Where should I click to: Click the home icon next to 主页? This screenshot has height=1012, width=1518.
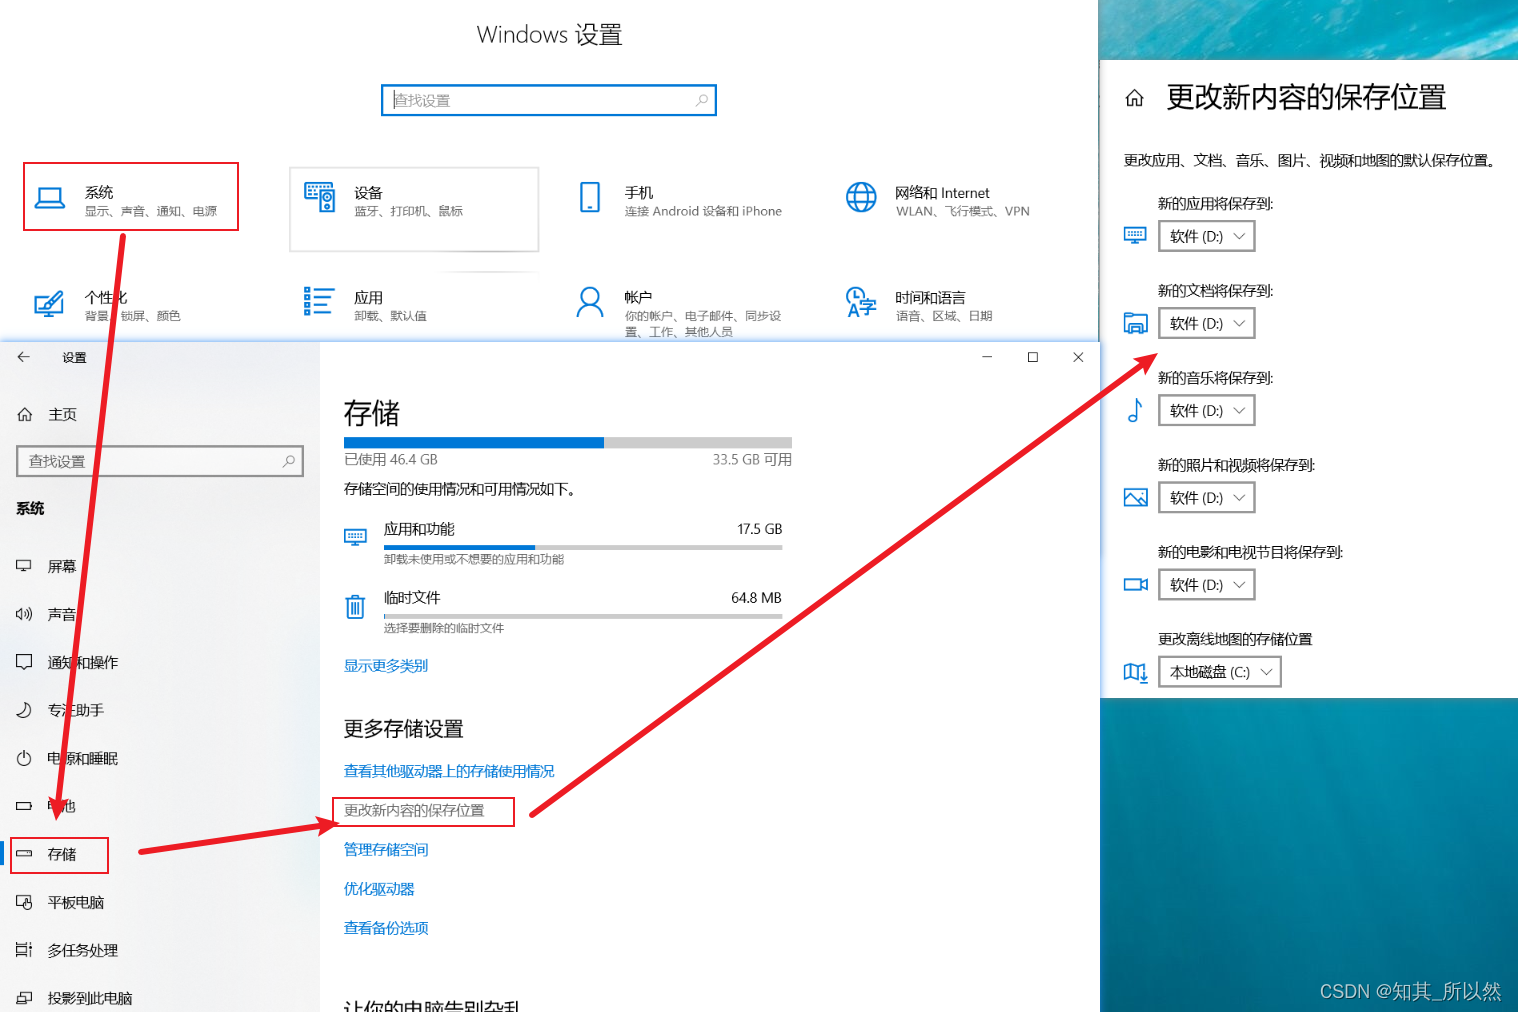pos(25,414)
